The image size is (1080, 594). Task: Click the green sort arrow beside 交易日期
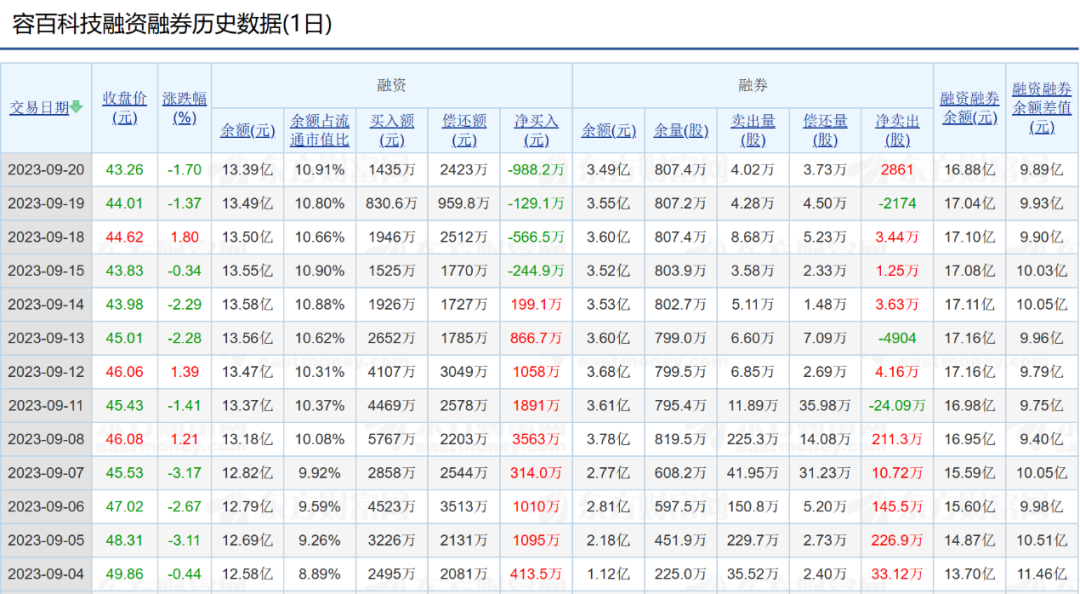(76, 107)
